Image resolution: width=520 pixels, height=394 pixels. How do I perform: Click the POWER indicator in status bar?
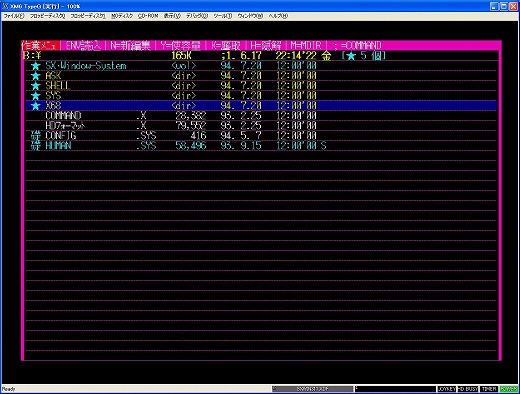pyautogui.click(x=508, y=389)
